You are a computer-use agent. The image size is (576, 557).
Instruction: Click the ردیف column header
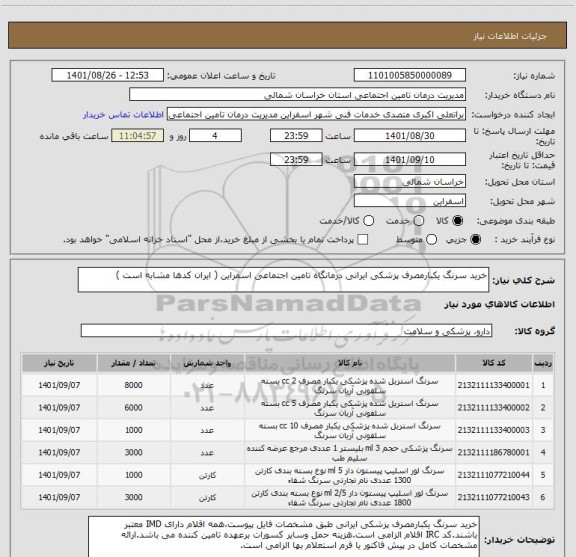click(x=543, y=363)
